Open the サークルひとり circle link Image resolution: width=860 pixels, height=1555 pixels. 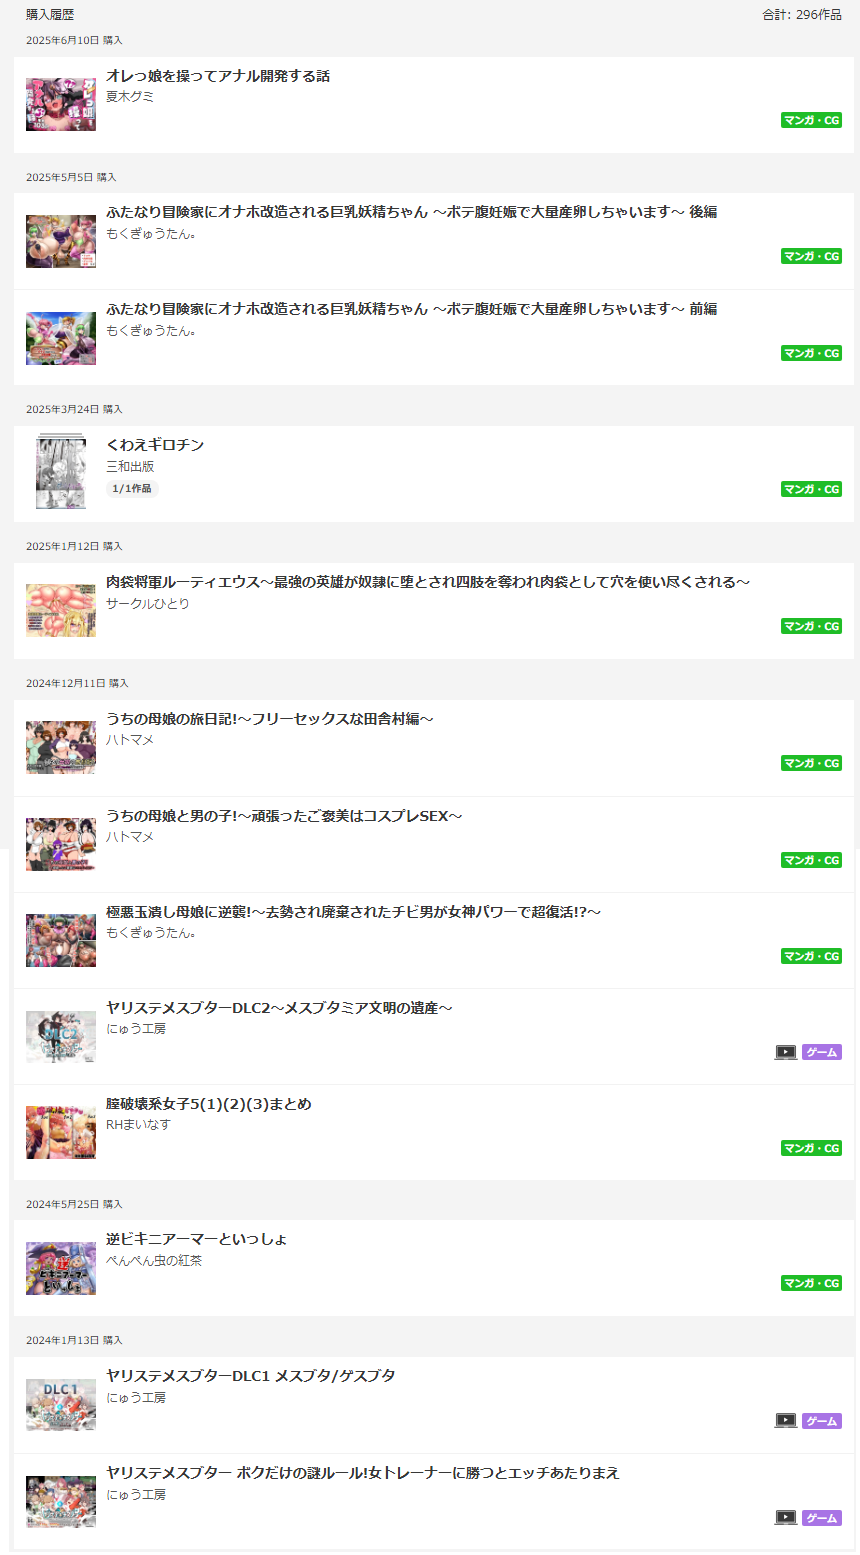point(148,604)
